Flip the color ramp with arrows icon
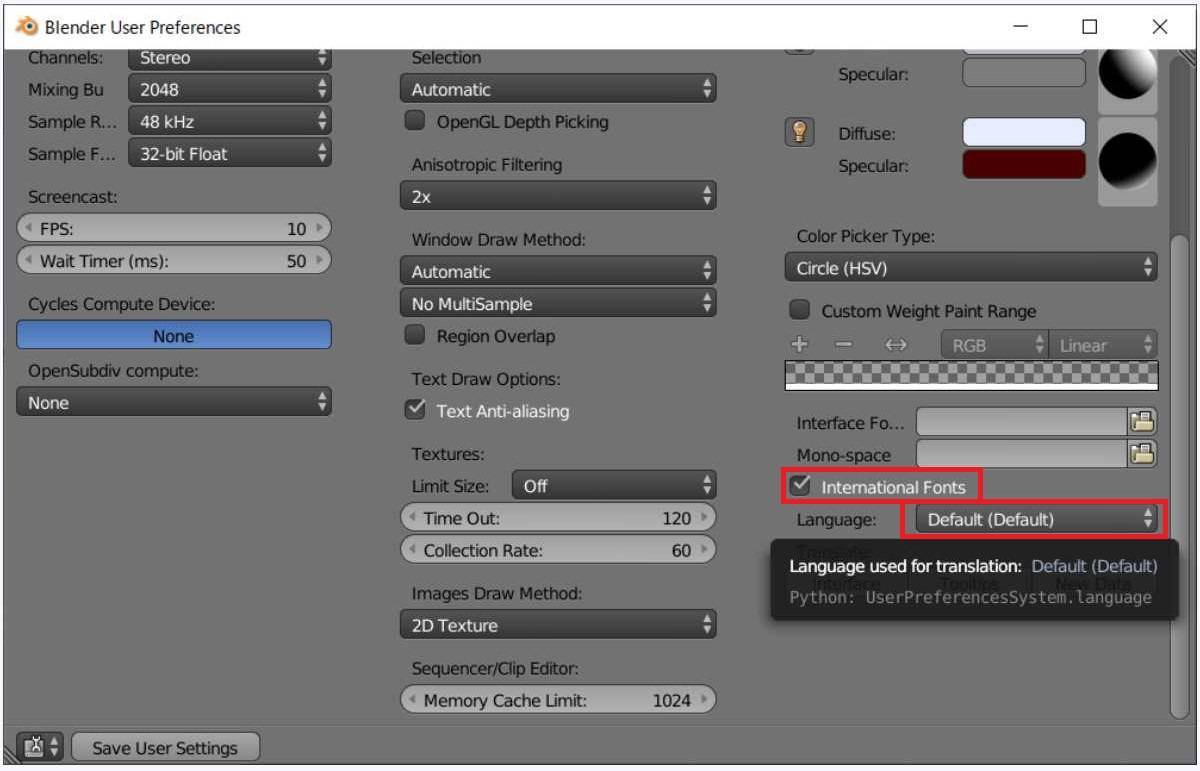This screenshot has height=771, width=1200. pos(895,345)
